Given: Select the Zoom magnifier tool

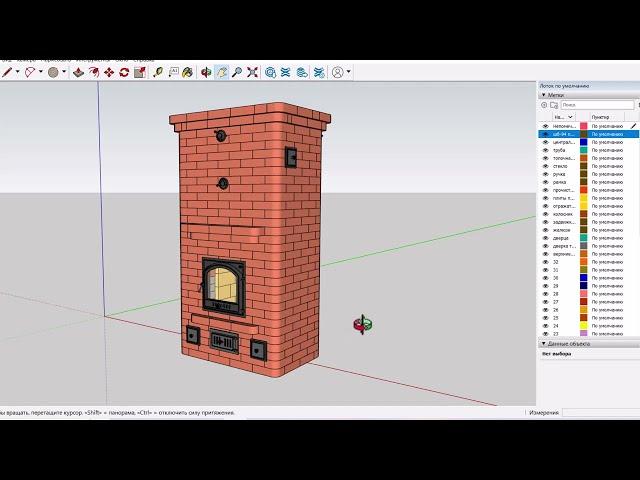Looking at the screenshot, I should click(237, 72).
